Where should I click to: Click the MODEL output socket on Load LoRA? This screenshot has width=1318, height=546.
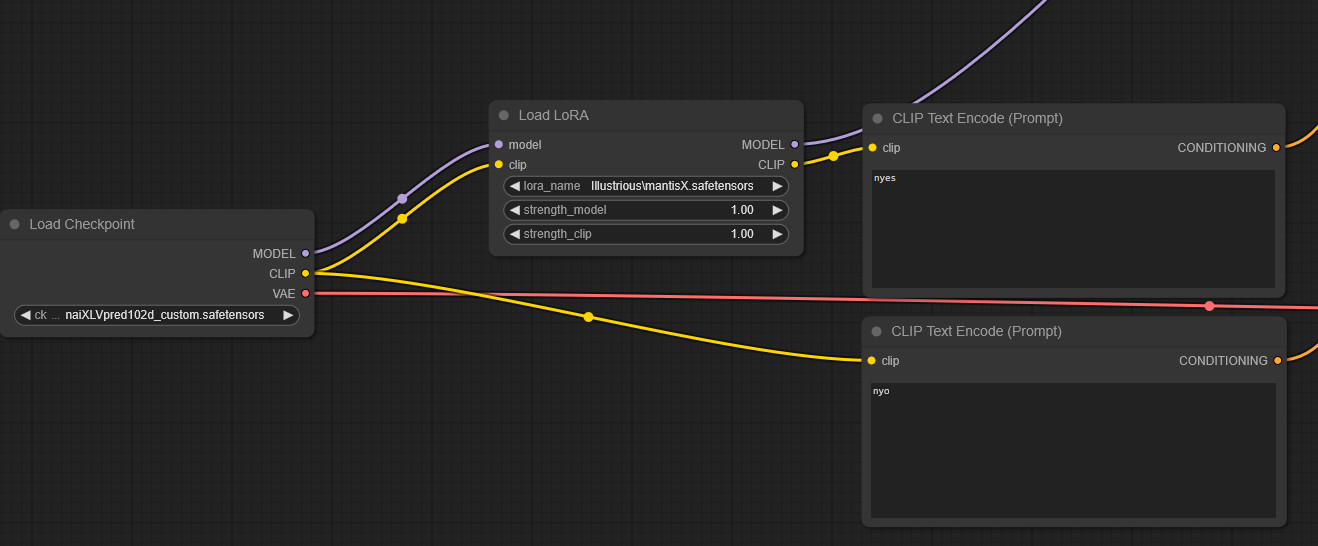click(795, 144)
